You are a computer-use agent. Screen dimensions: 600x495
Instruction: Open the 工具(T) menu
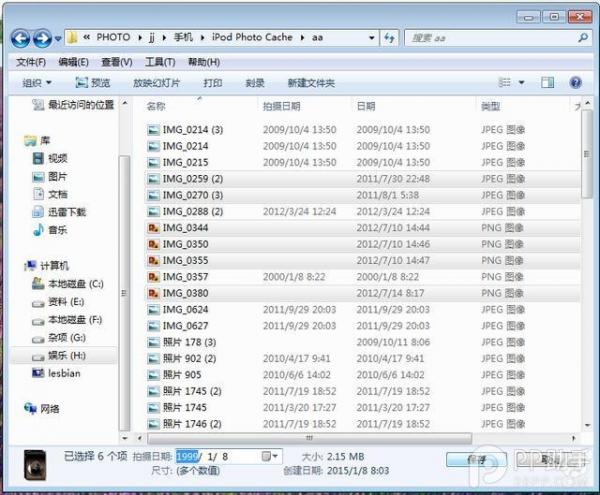click(146, 62)
